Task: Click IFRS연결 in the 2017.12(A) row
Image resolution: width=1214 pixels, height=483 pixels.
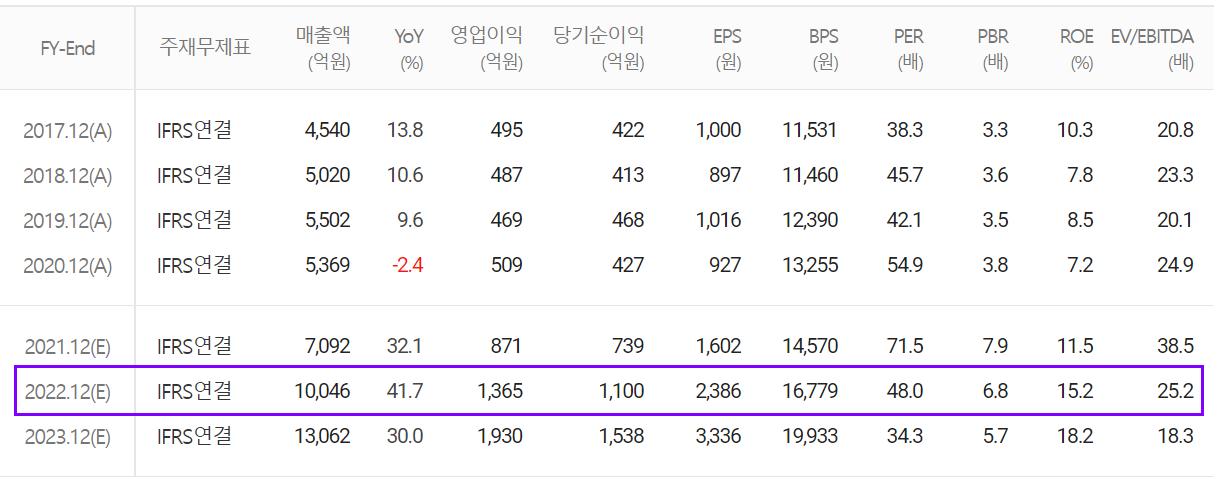Action: [x=194, y=130]
